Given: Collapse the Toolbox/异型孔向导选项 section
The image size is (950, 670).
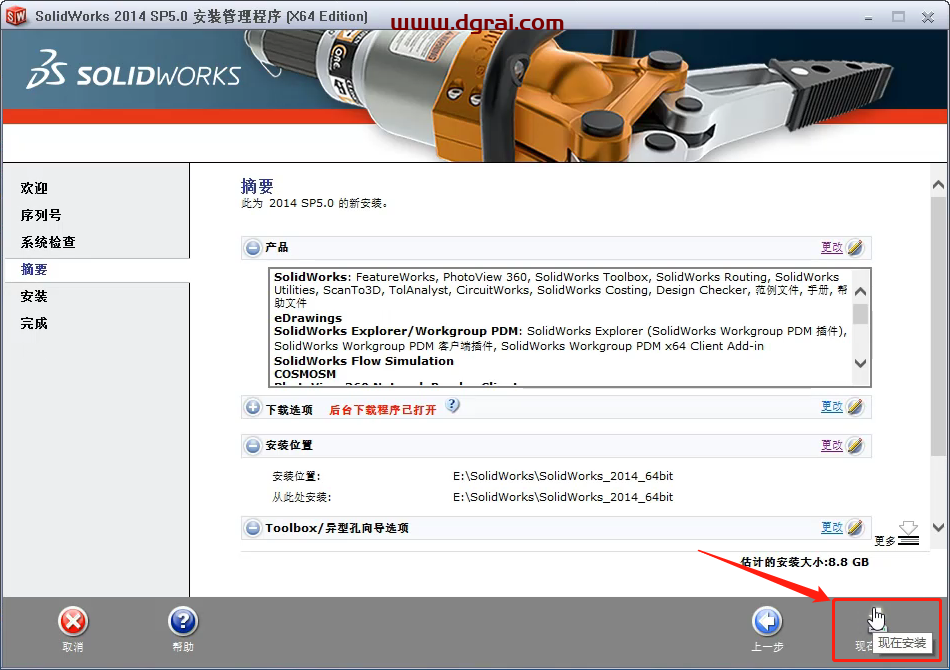Looking at the screenshot, I should coord(253,528).
